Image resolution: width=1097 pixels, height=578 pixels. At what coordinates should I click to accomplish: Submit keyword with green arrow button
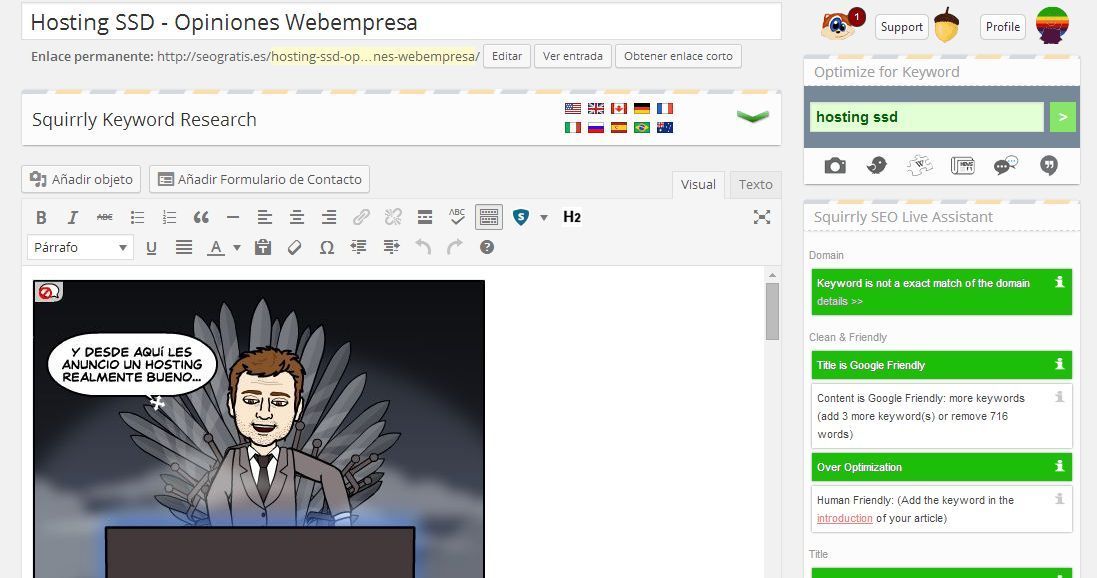pyautogui.click(x=1062, y=117)
